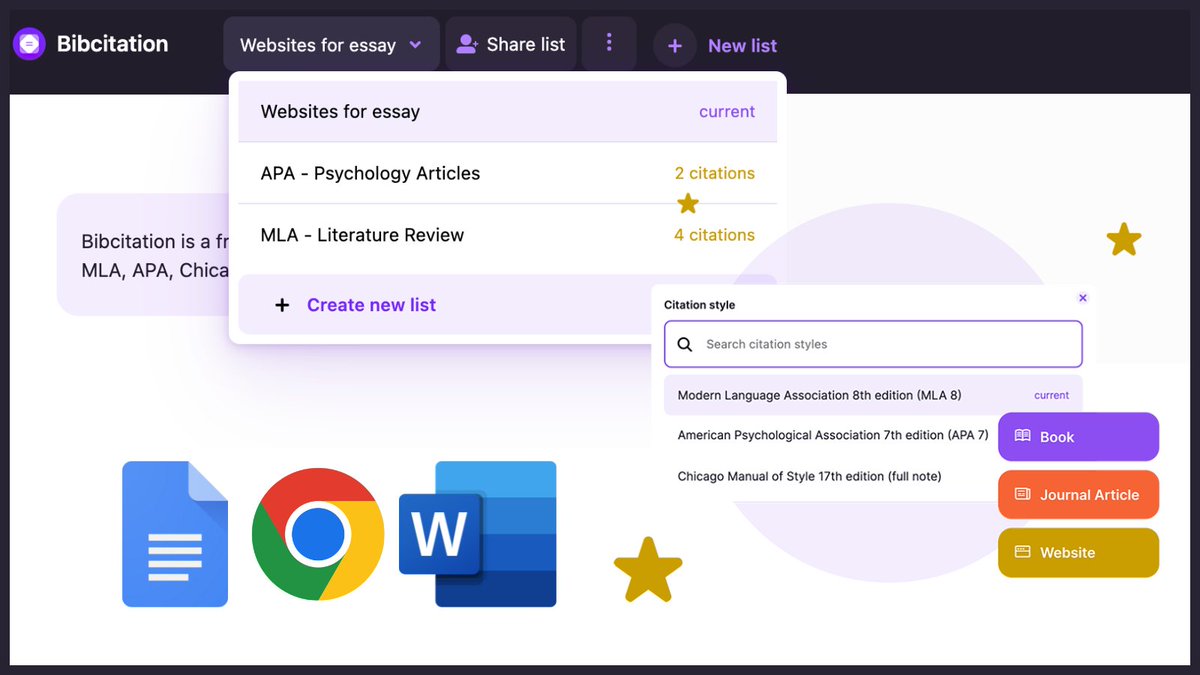Choose American Psychological Association 7th edition style
This screenshot has width=1200, height=675.
(x=832, y=435)
